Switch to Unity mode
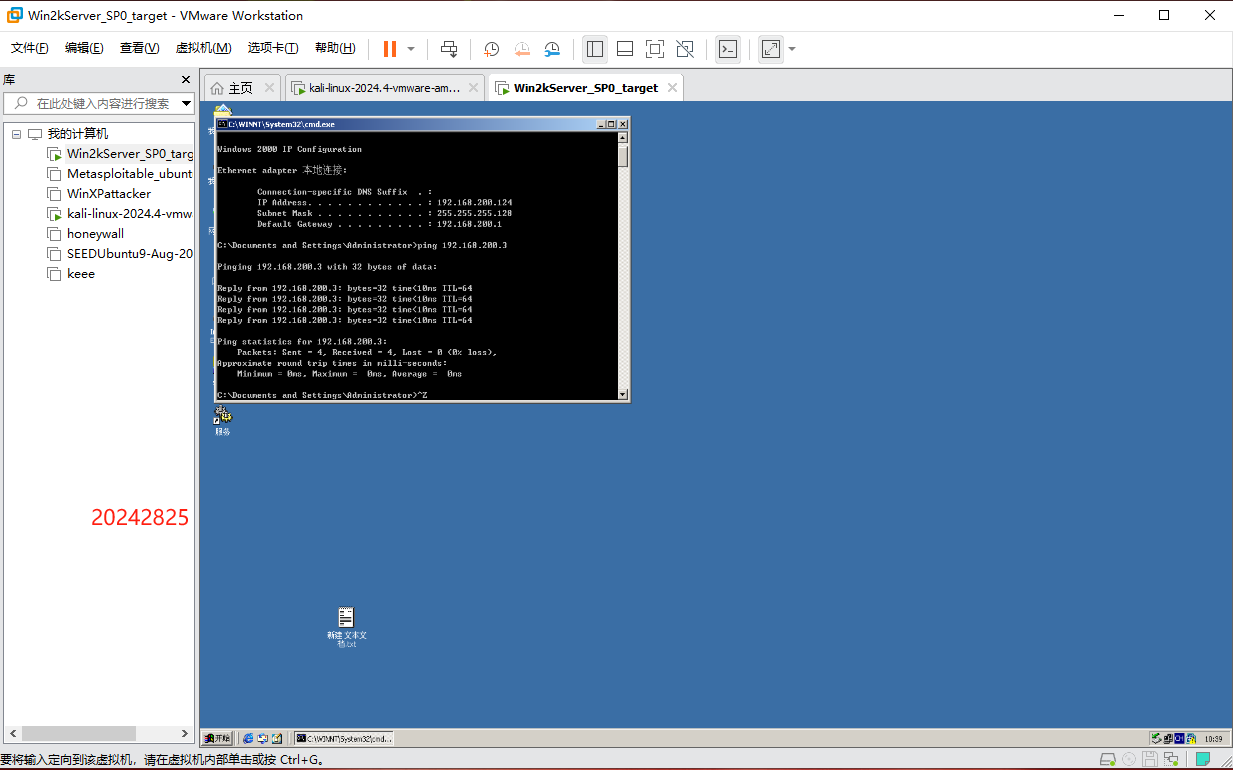Image resolution: width=1233 pixels, height=770 pixels. pyautogui.click(x=685, y=49)
